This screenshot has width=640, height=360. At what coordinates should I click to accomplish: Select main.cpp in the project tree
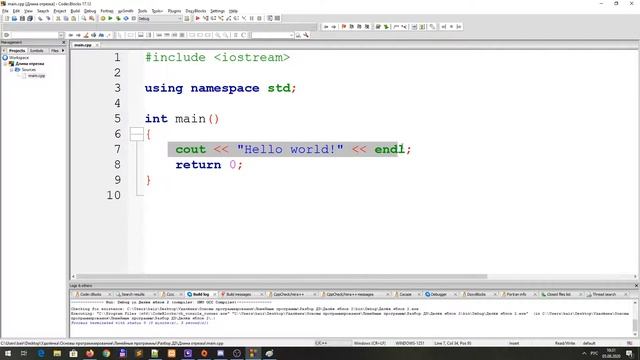pyautogui.click(x=36, y=76)
